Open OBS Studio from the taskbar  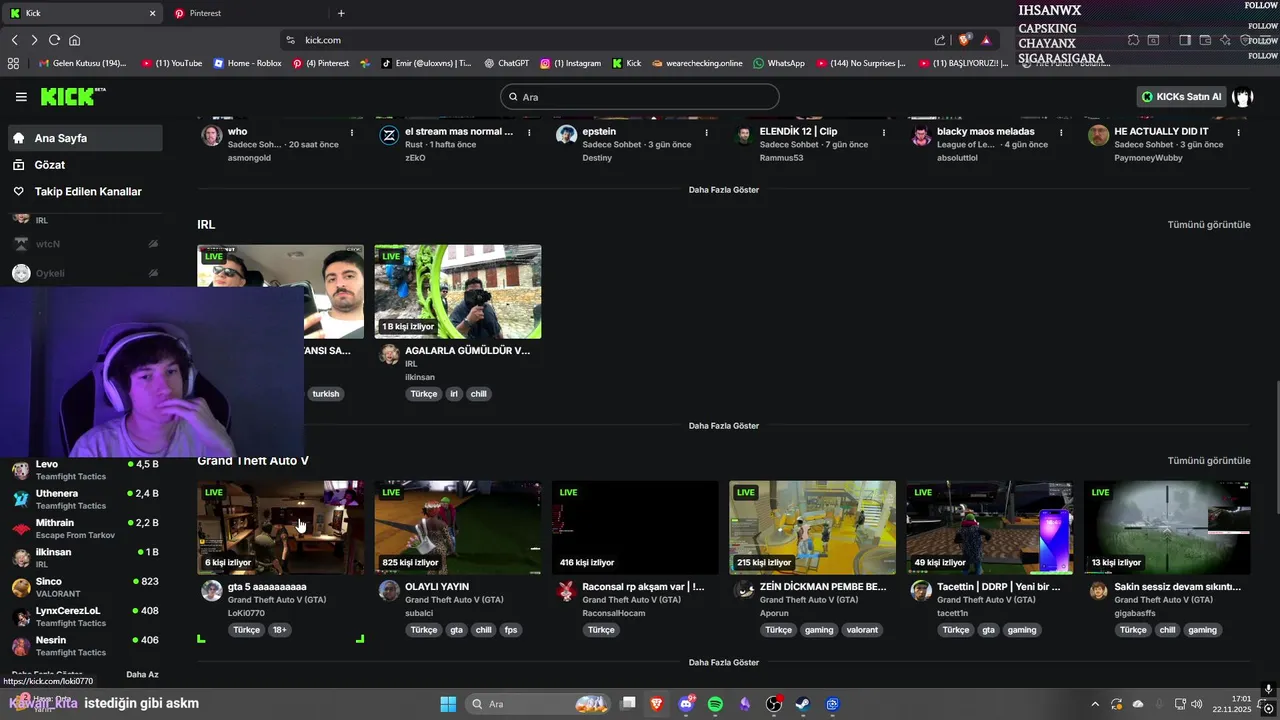774,704
